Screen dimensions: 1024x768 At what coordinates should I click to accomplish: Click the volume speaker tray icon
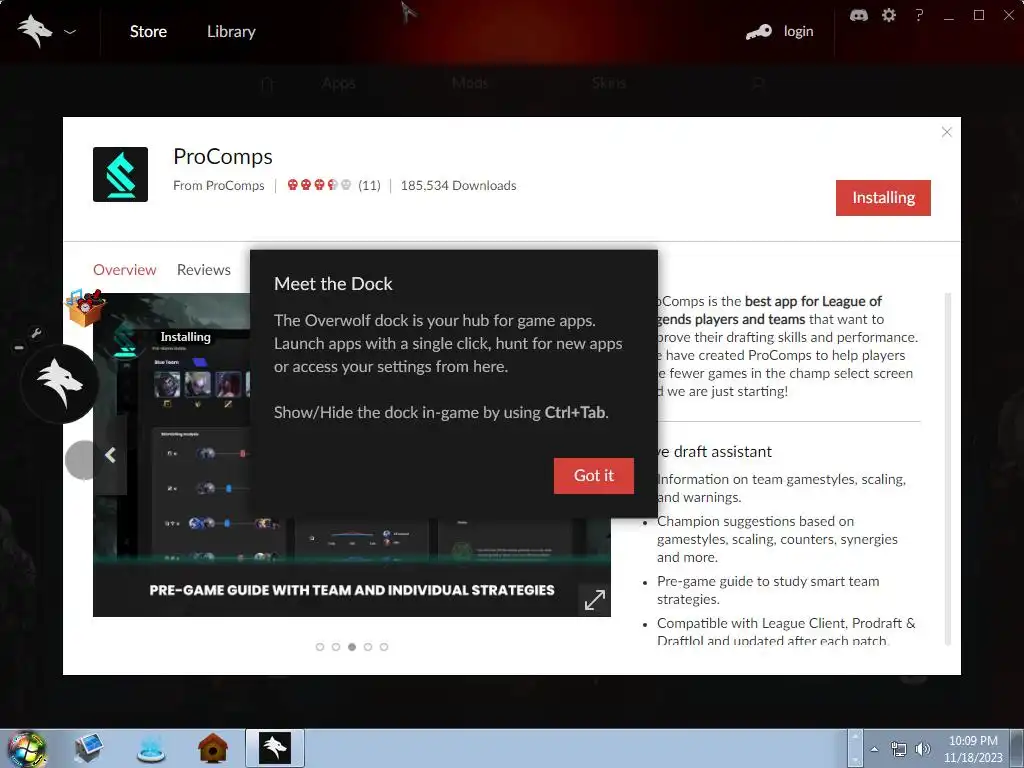[923, 749]
